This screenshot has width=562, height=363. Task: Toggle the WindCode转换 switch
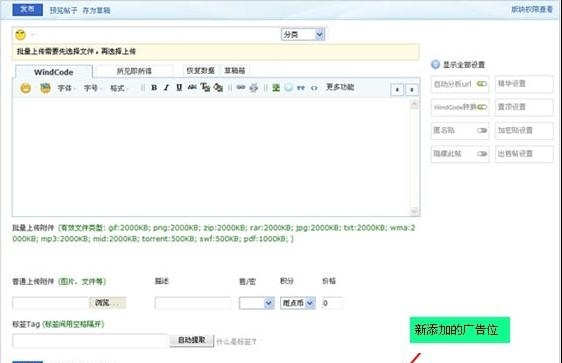[482, 107]
